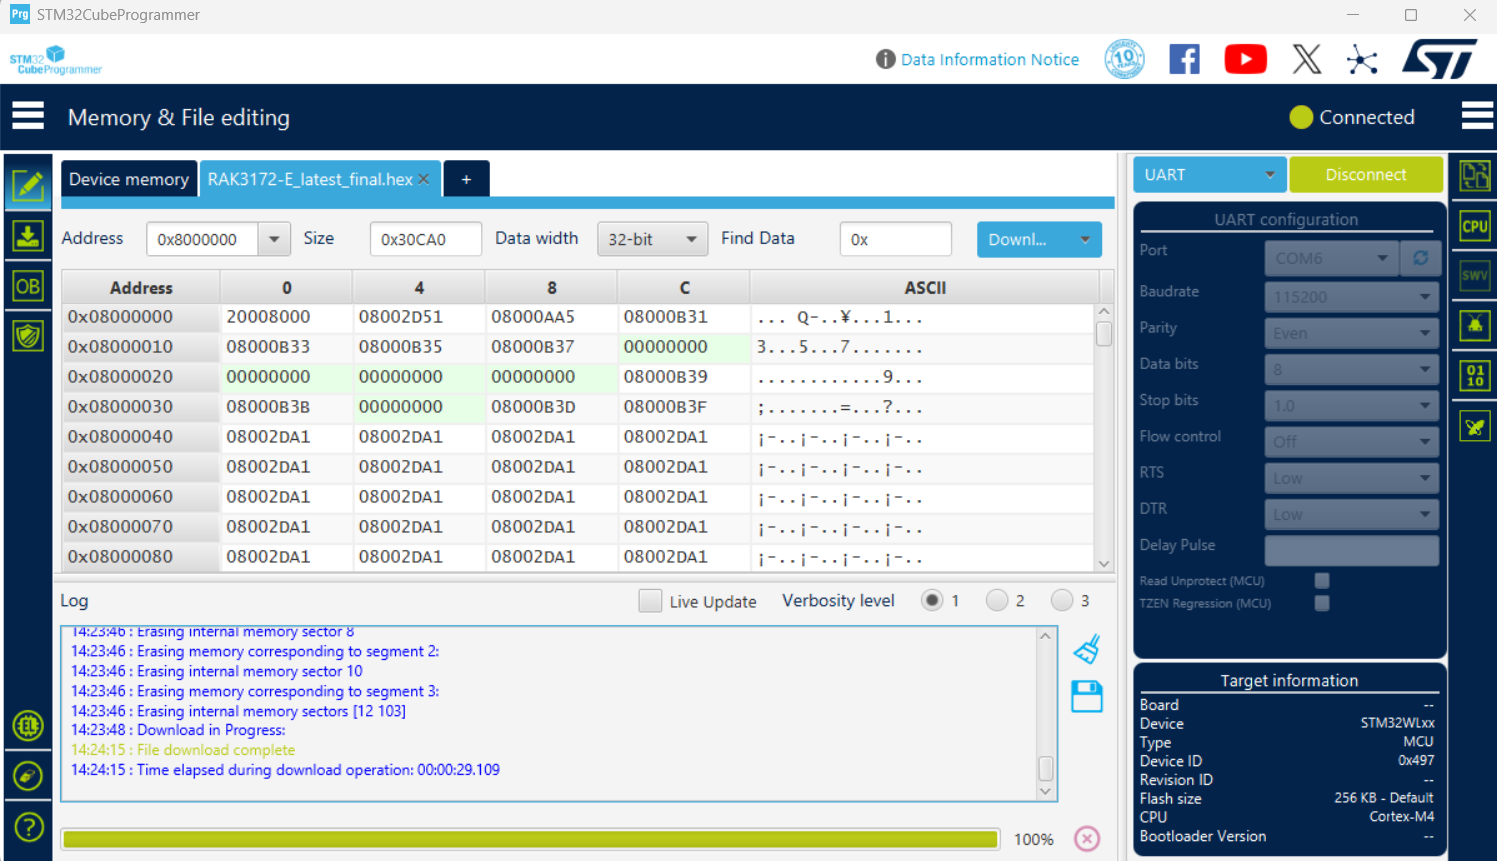Image resolution: width=1497 pixels, height=861 pixels.
Task: Click the green Disconnect button
Action: pyautogui.click(x=1365, y=175)
